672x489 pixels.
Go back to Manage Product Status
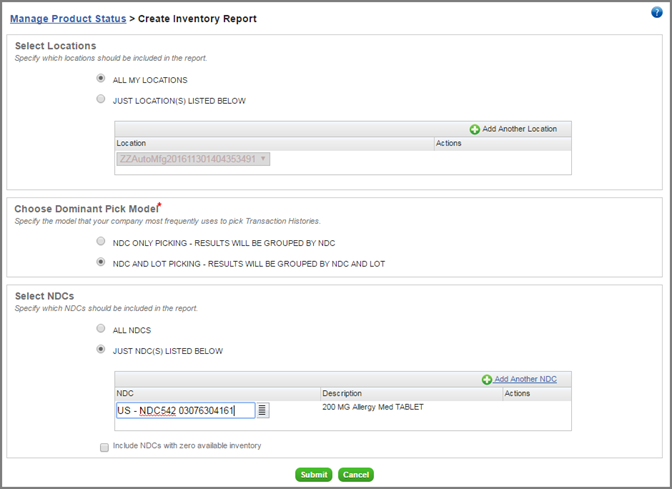(68, 19)
